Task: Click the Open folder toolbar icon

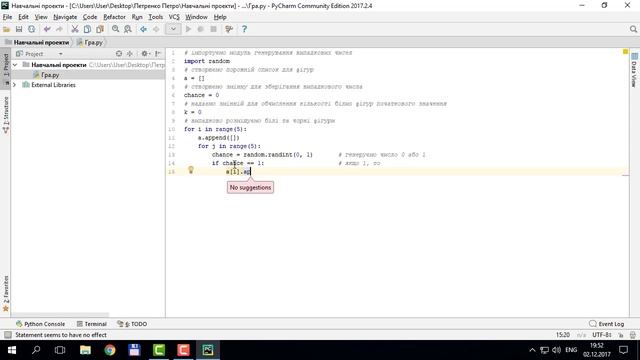Action: 7,29
